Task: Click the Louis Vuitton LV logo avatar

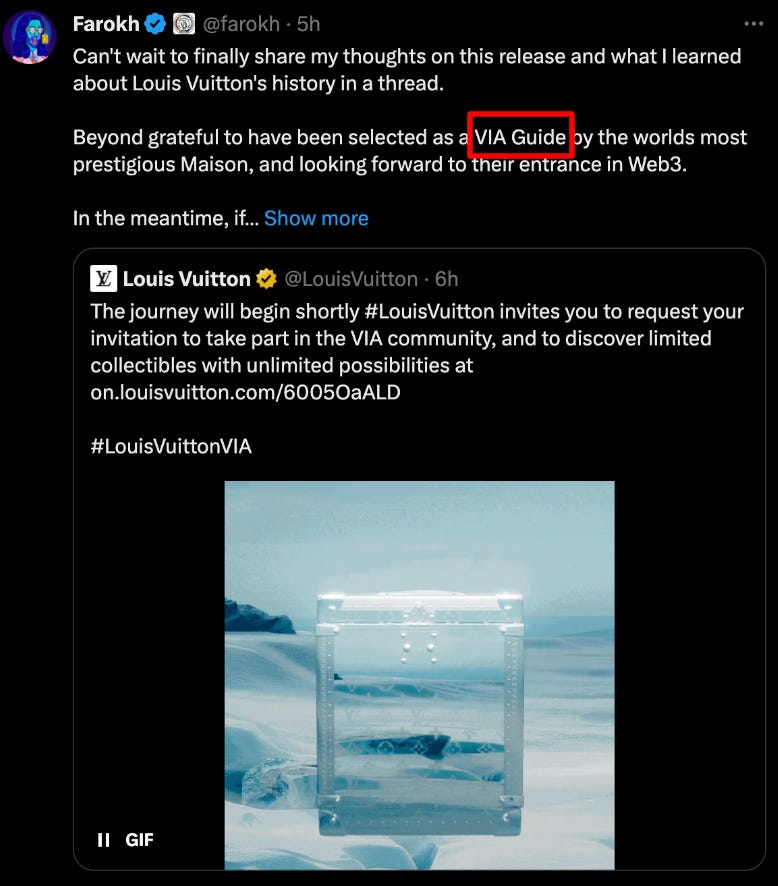Action: tap(103, 279)
